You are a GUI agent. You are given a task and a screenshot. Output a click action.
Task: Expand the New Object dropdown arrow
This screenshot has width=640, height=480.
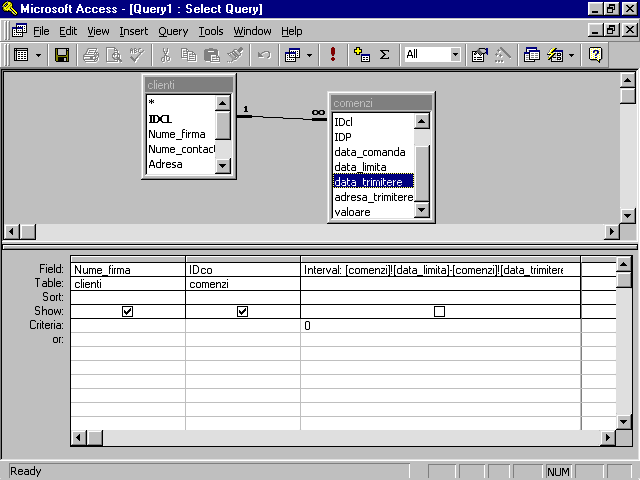pyautogui.click(x=572, y=55)
